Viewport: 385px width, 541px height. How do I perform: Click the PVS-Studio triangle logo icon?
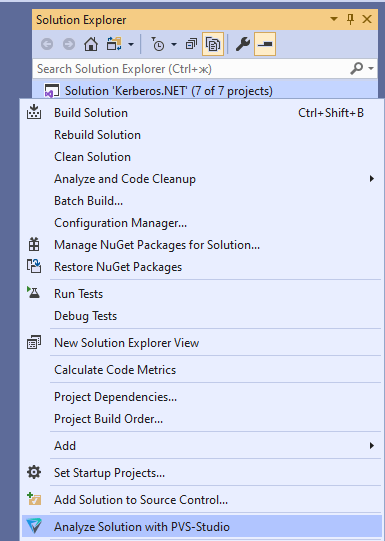(34, 527)
